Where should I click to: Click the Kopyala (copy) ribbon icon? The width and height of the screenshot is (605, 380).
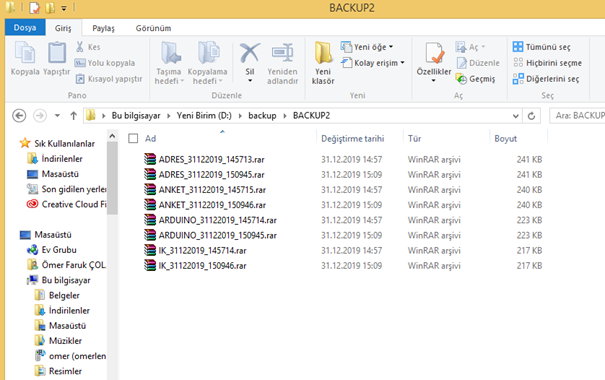pyautogui.click(x=25, y=53)
